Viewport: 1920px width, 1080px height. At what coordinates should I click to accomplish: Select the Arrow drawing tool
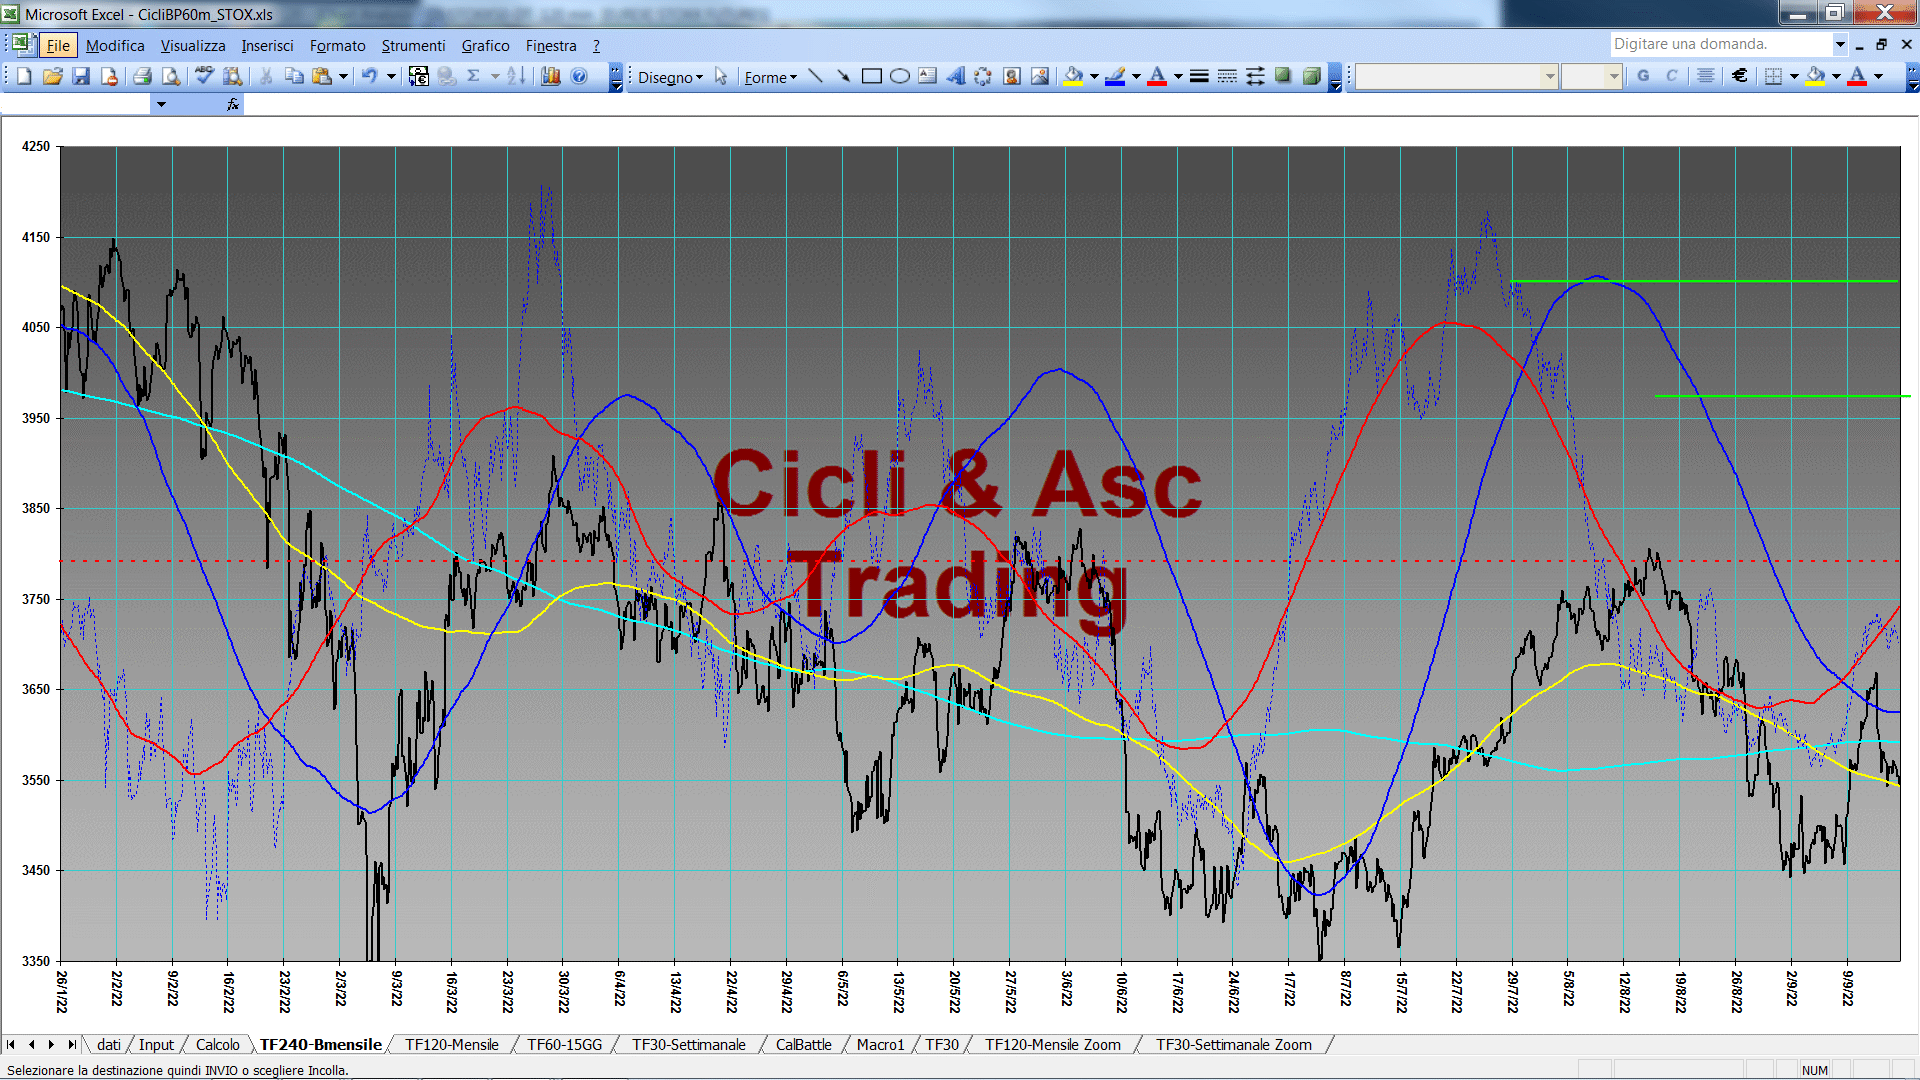coord(844,76)
